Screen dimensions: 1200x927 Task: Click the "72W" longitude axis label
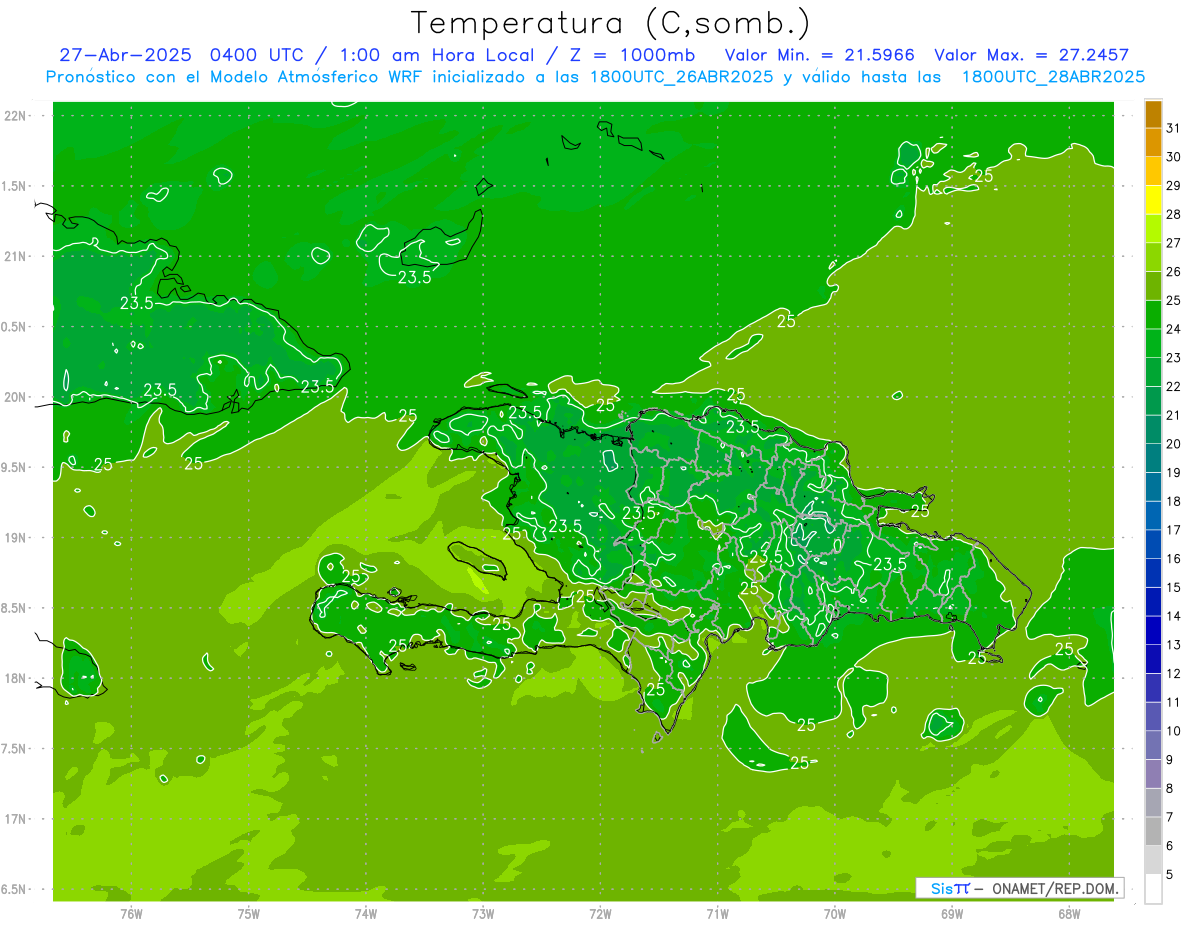tap(600, 914)
